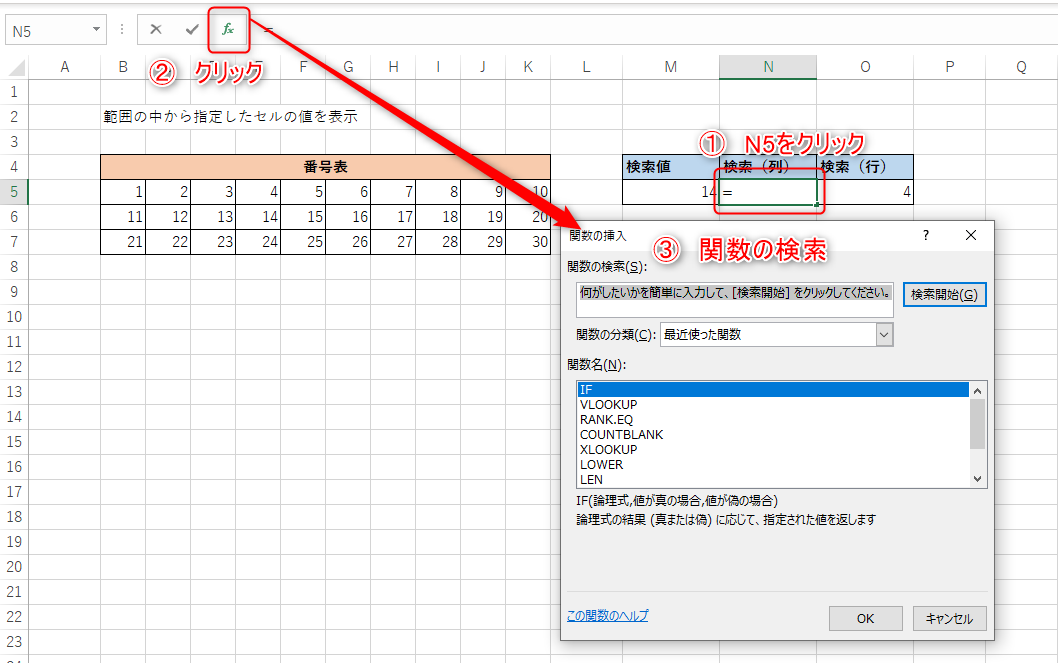Click the Insert Function fx icon
The image size is (1058, 663).
(x=228, y=29)
